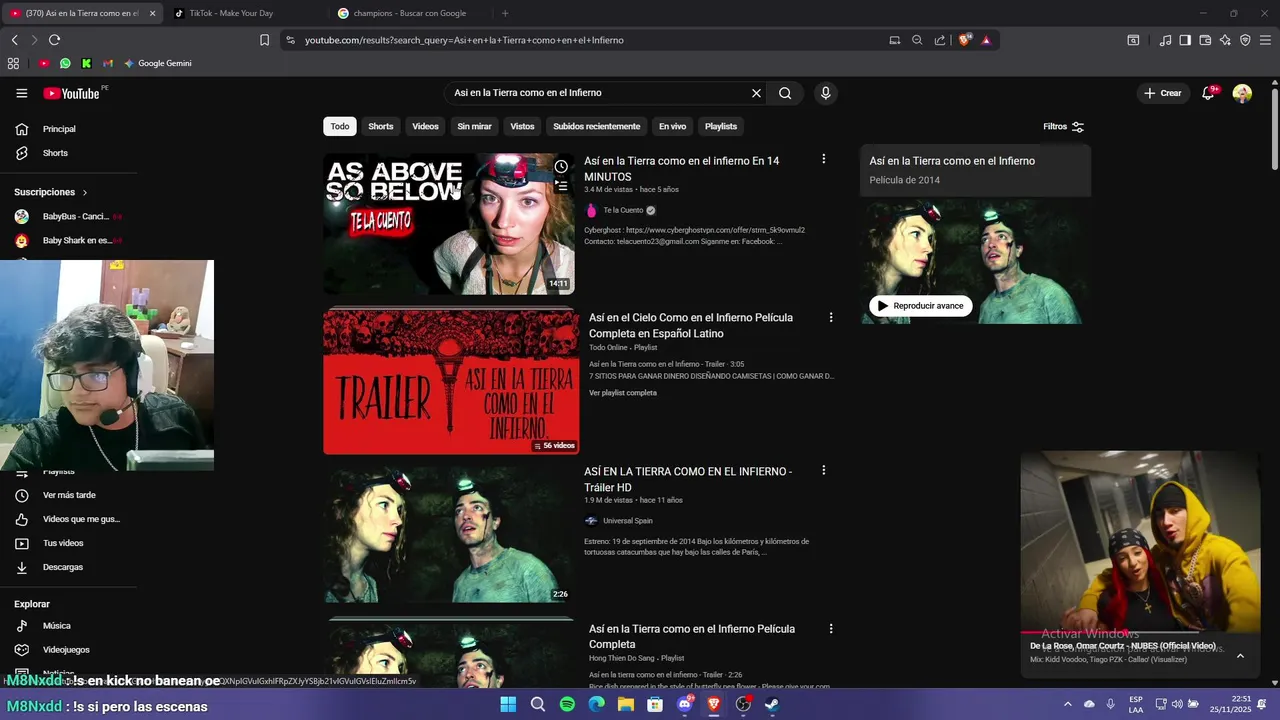Image resolution: width=1280 pixels, height=720 pixels.
Task: Open the YouTube hamburger guide menu
Action: tap(22, 93)
